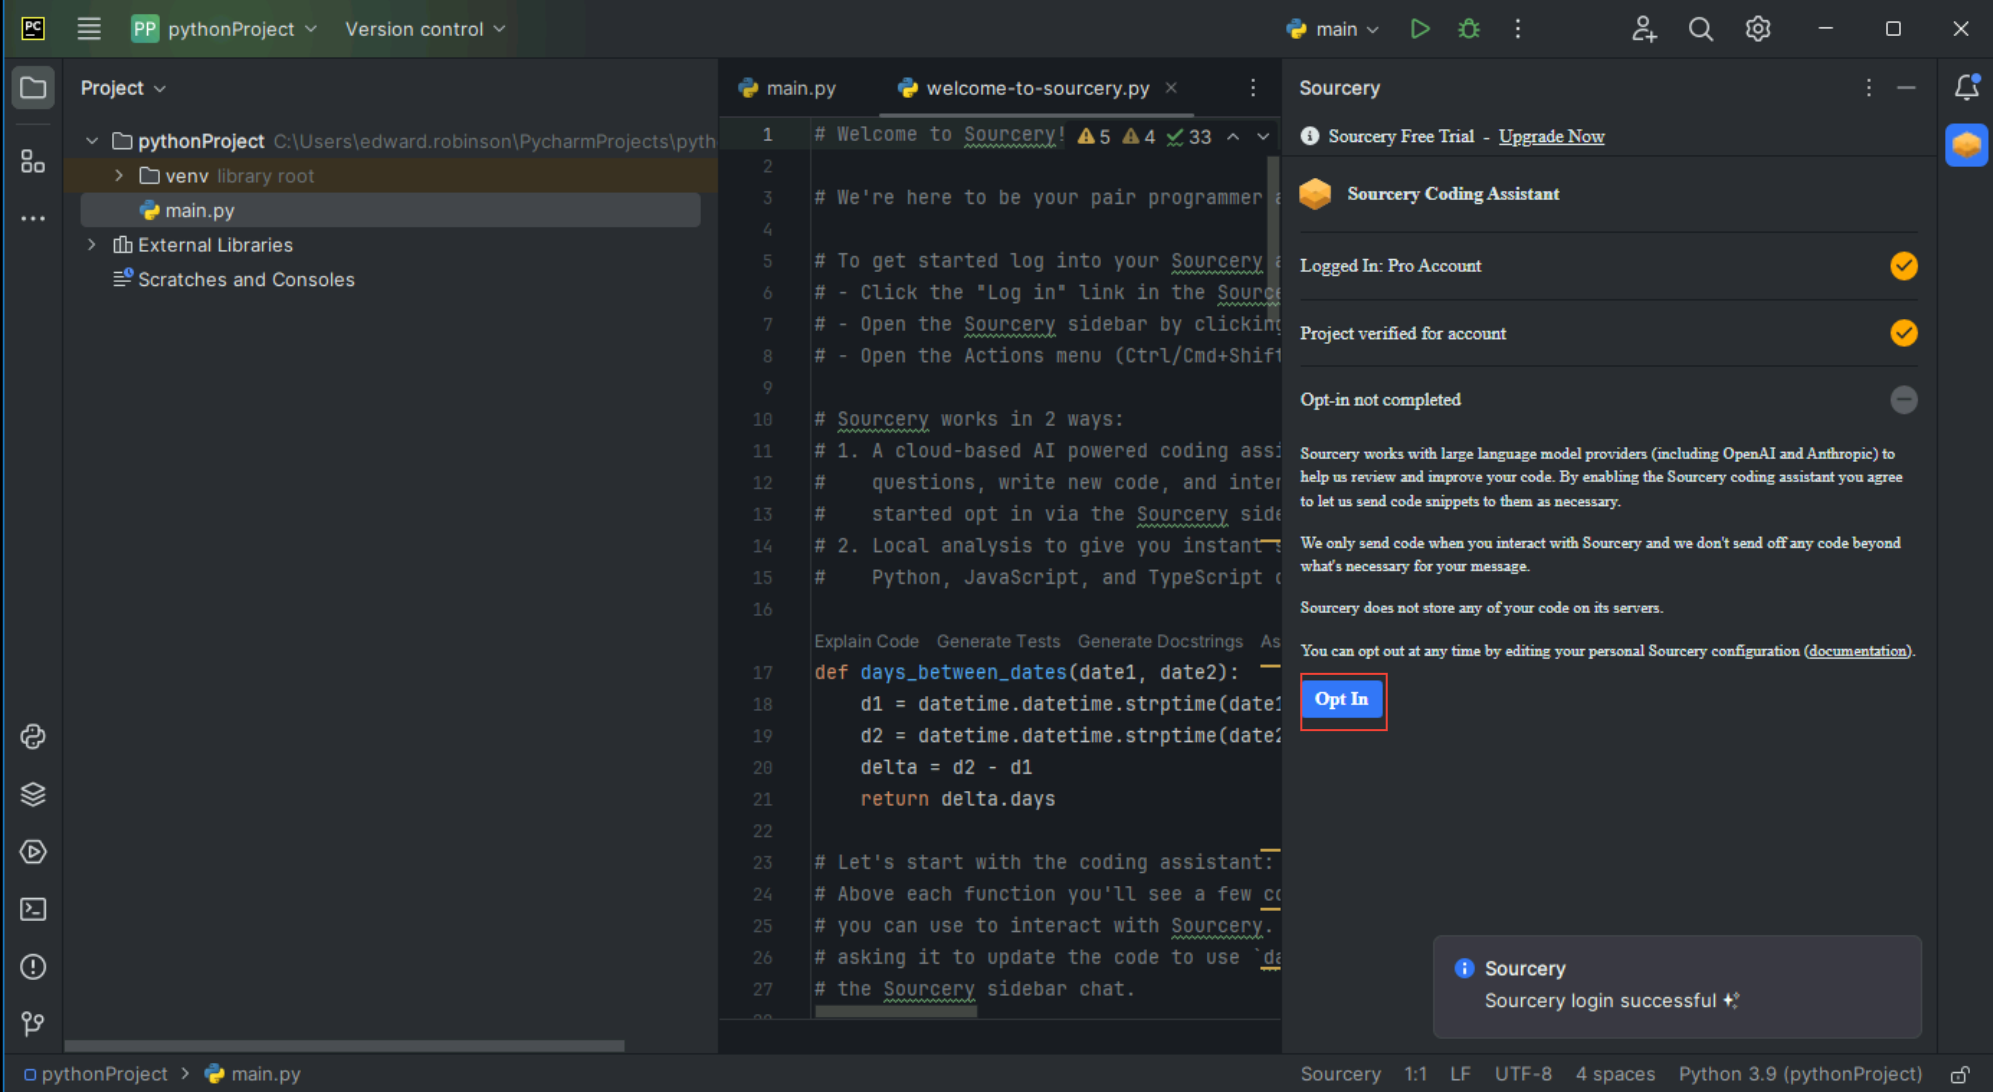Screen dimensions: 1993x1092
Task: Hide the Sourcery panel
Action: coord(1906,88)
